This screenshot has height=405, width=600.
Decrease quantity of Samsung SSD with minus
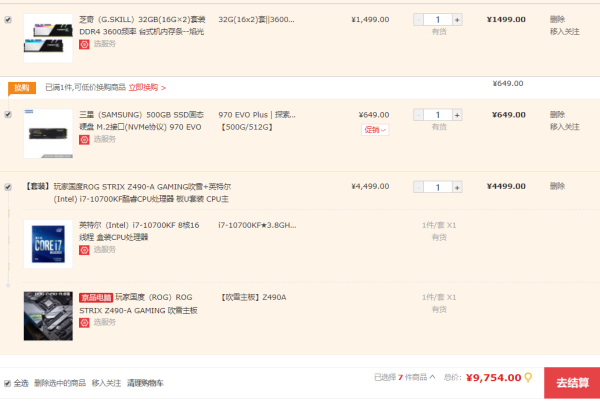(x=418, y=115)
